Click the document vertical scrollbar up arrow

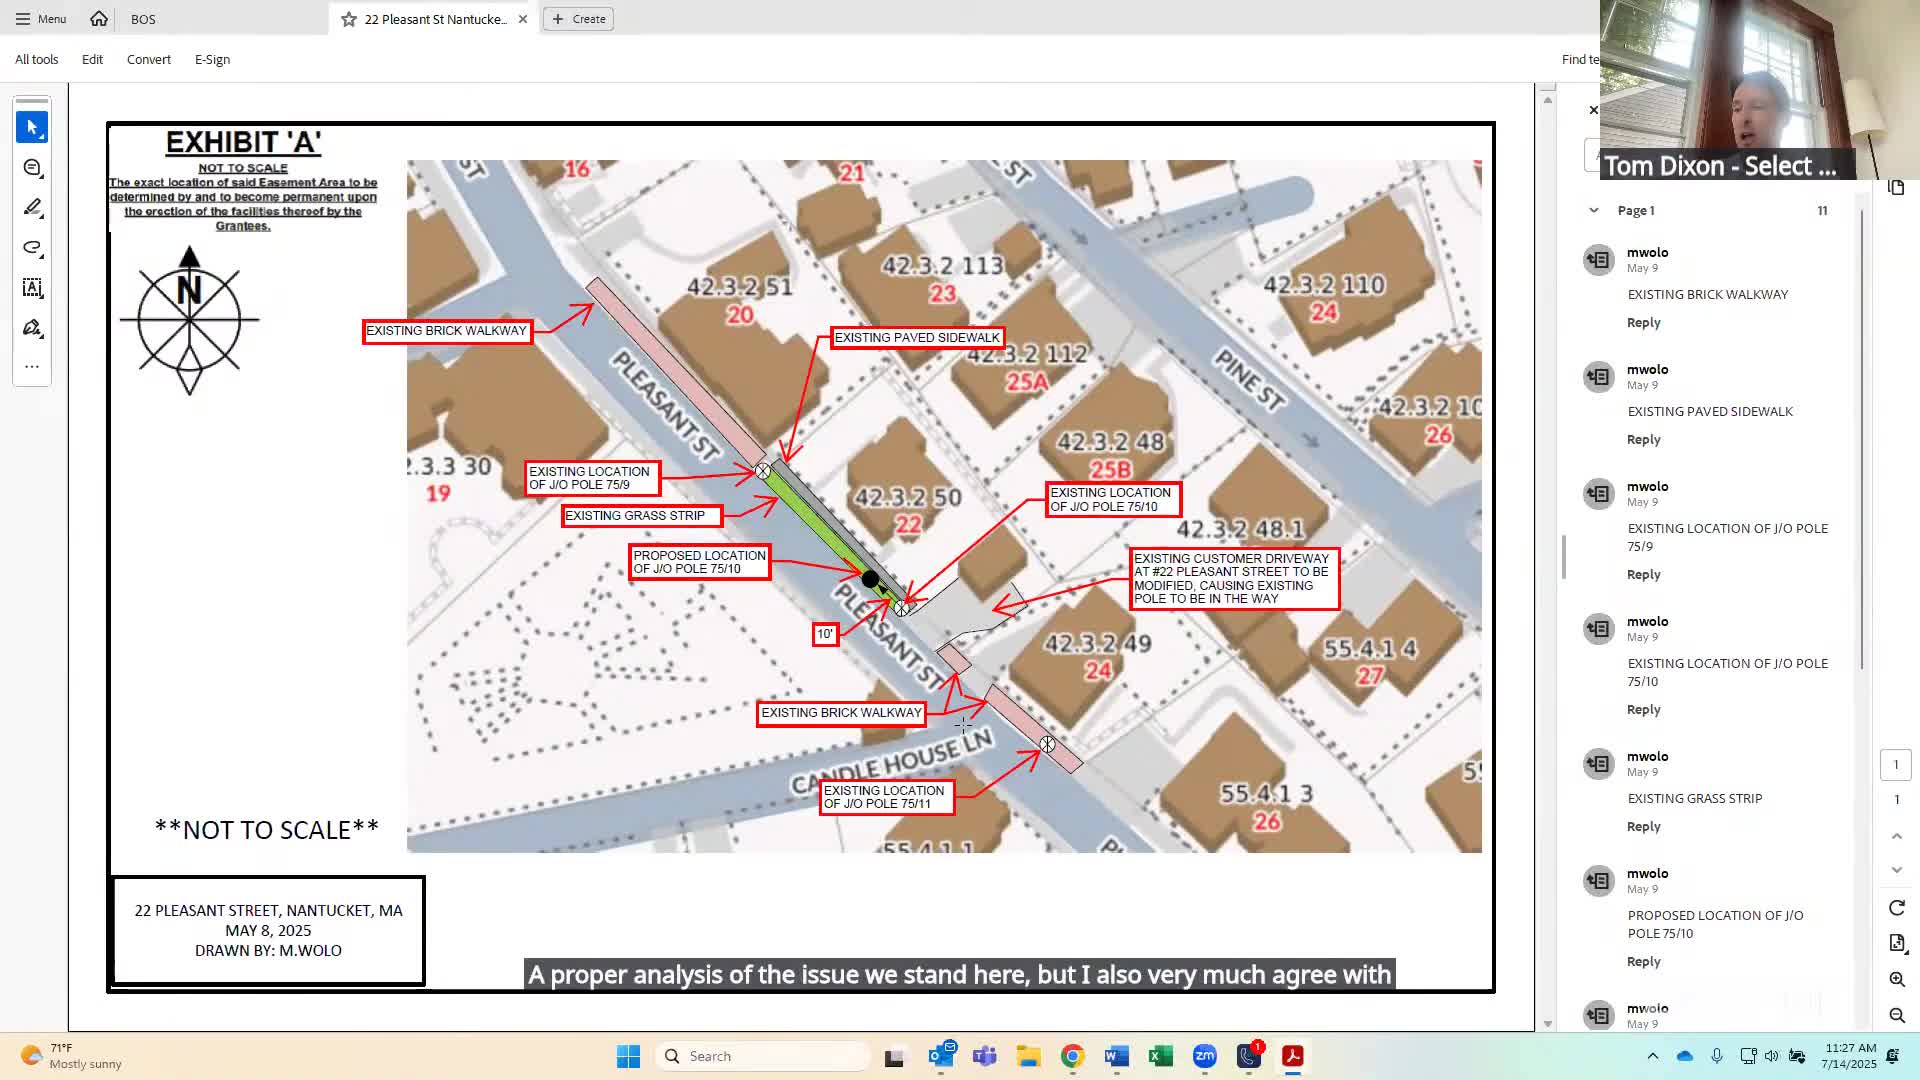(1548, 99)
